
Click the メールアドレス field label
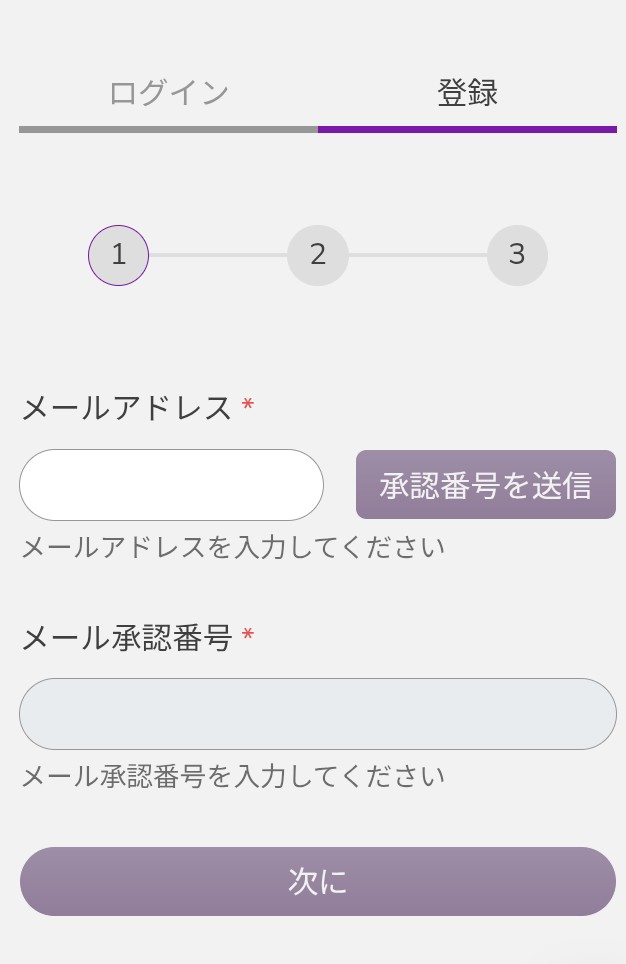127,408
